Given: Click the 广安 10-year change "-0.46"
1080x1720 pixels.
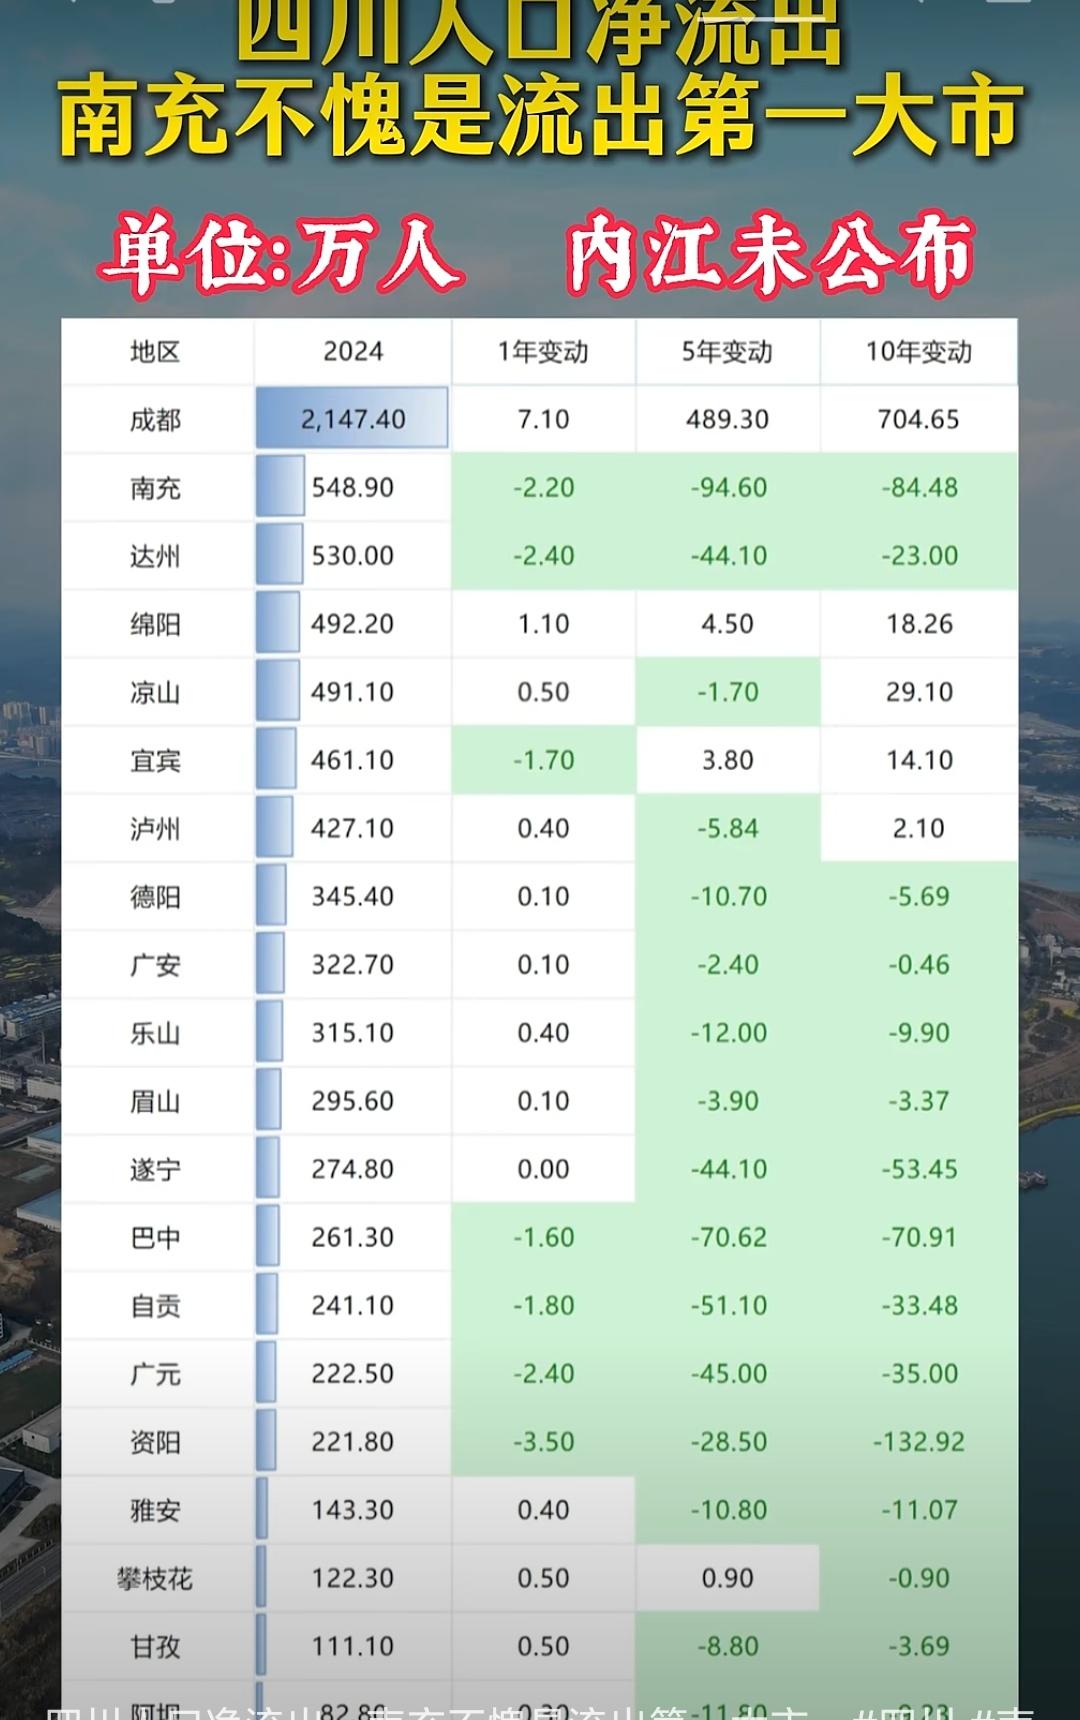Looking at the screenshot, I should [920, 963].
